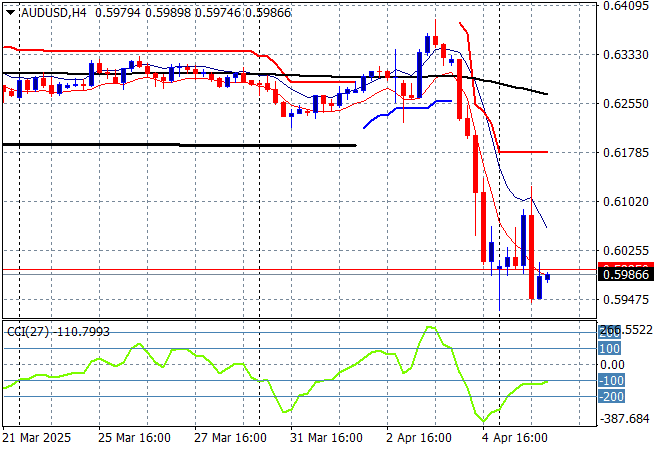Select the 0.60255 price scale label
Viewport: 660px width, 450px height.
[x=626, y=250]
